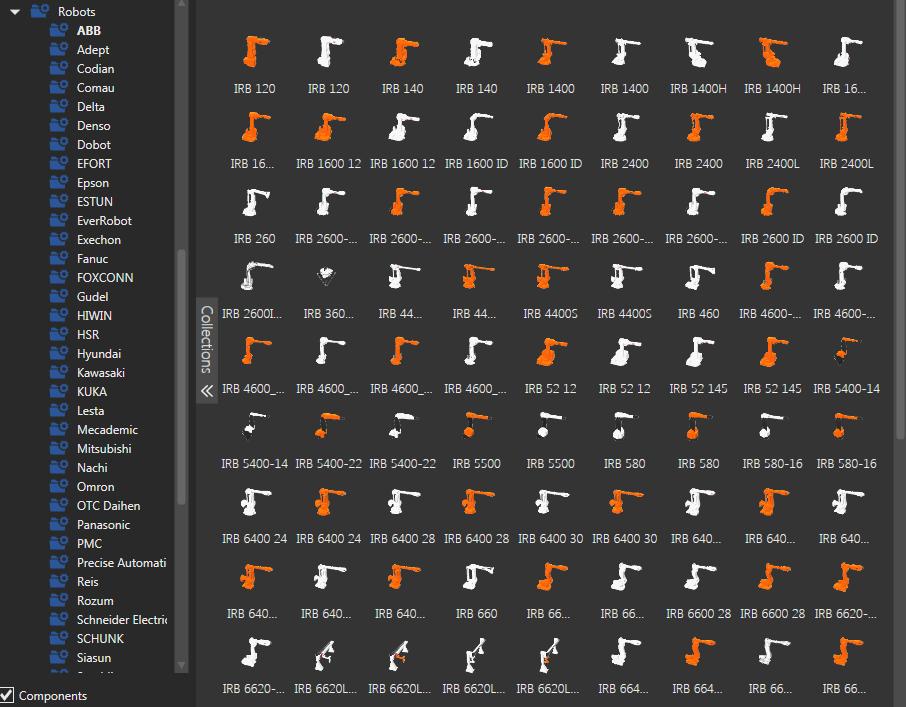Open the Dobot category in the tree
Image resolution: width=906 pixels, height=707 pixels.
click(x=94, y=144)
